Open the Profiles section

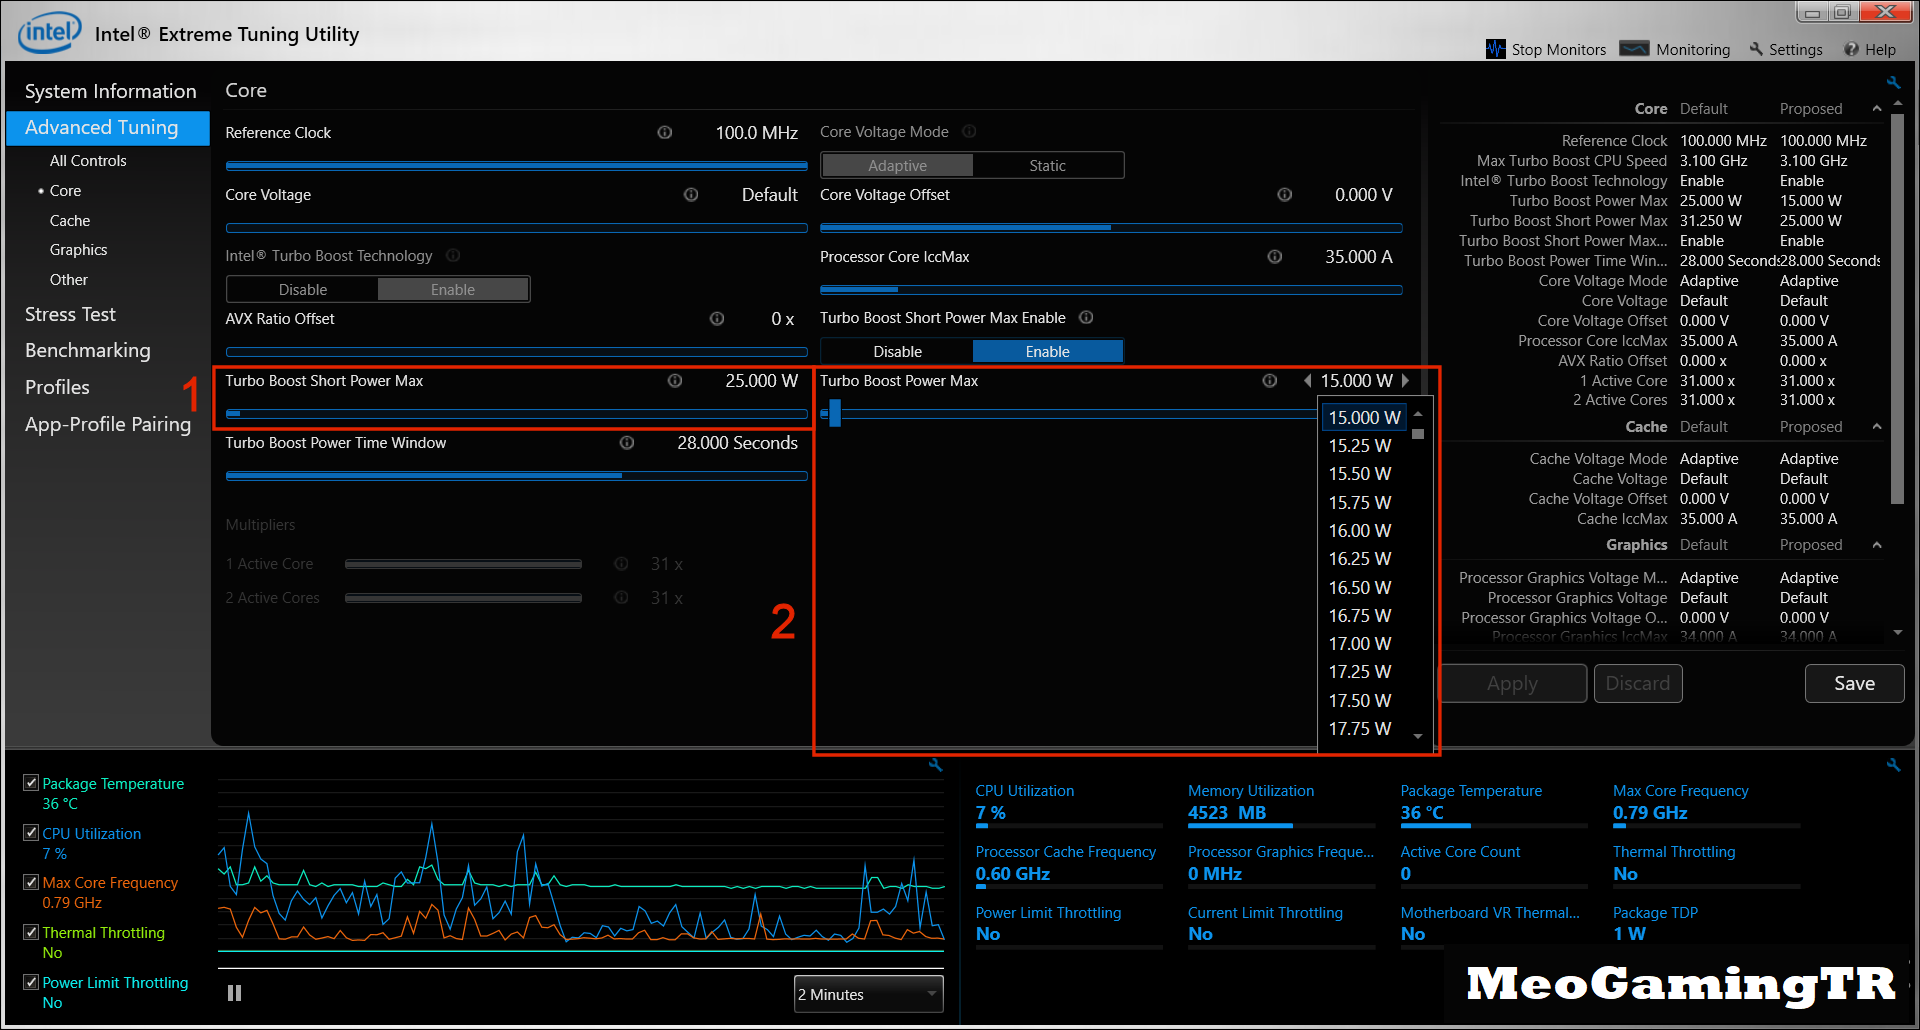click(x=57, y=387)
